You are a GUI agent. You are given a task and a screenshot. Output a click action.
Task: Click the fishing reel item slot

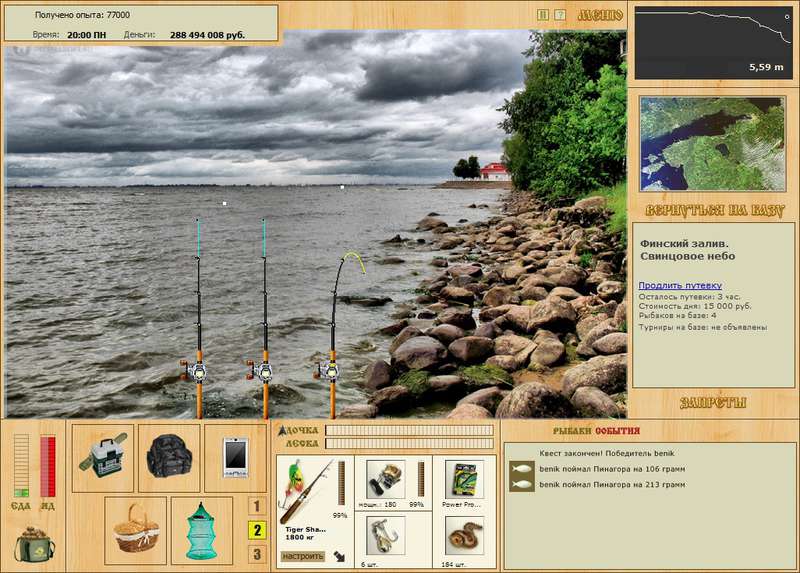[386, 480]
